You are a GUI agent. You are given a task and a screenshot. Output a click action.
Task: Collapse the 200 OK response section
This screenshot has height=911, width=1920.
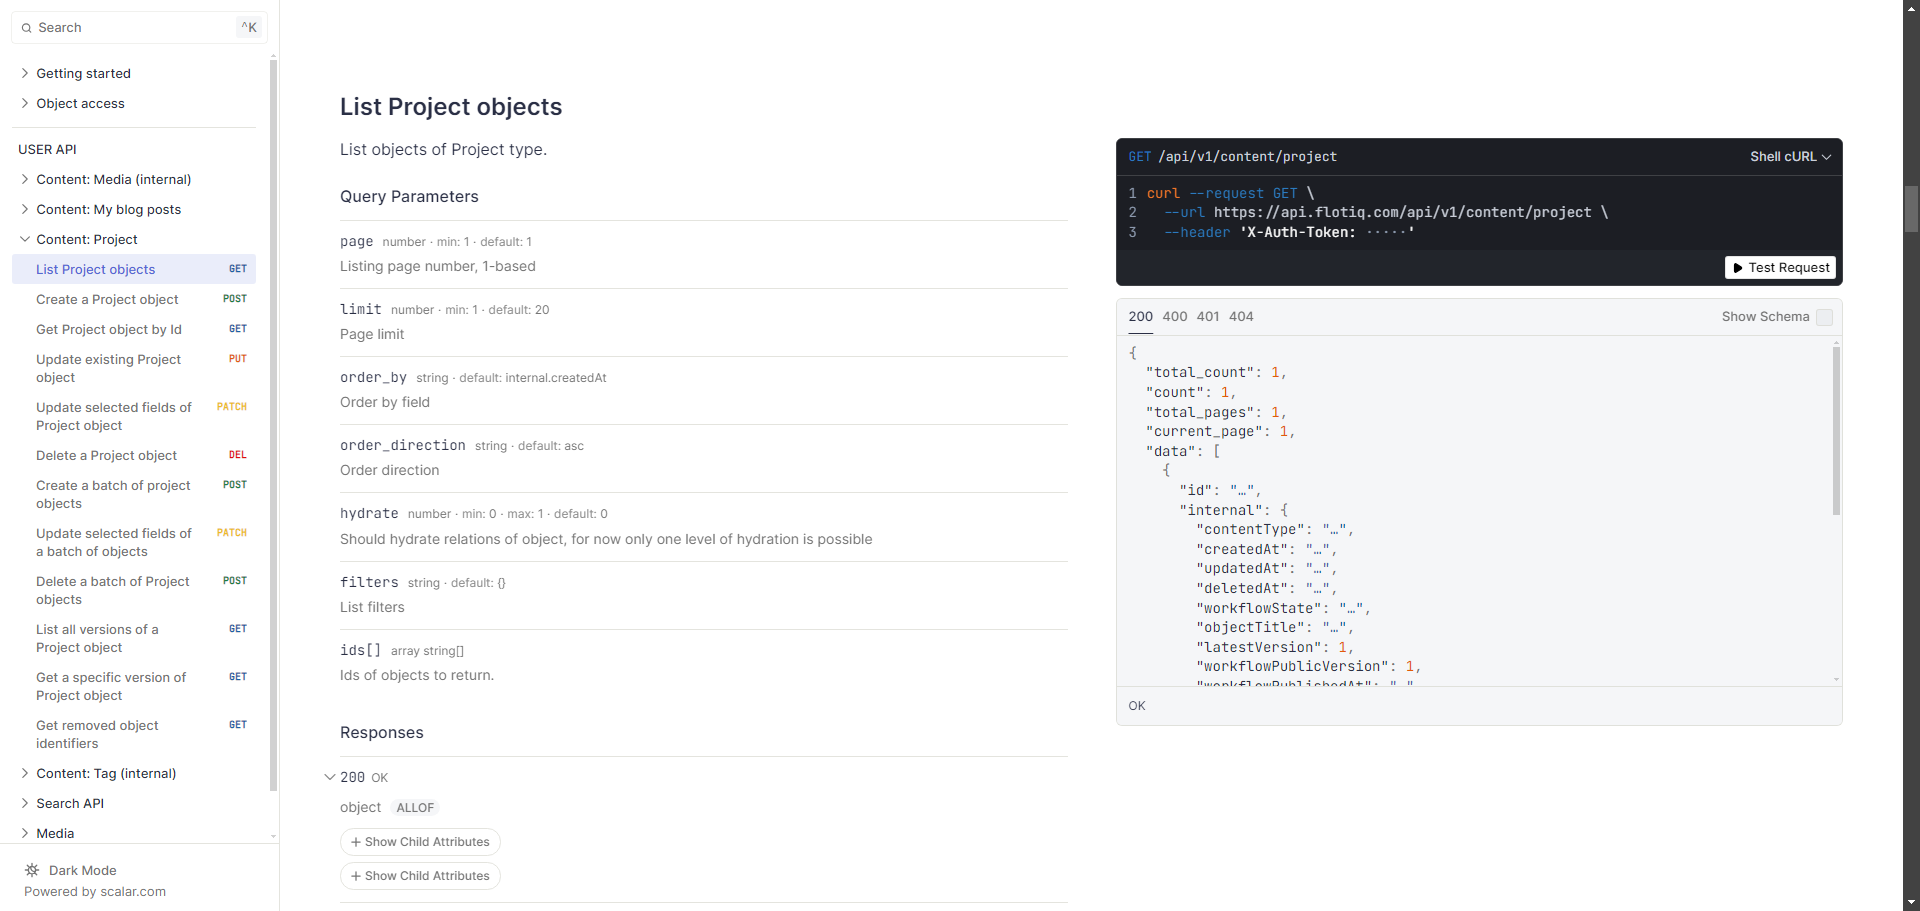[329, 777]
